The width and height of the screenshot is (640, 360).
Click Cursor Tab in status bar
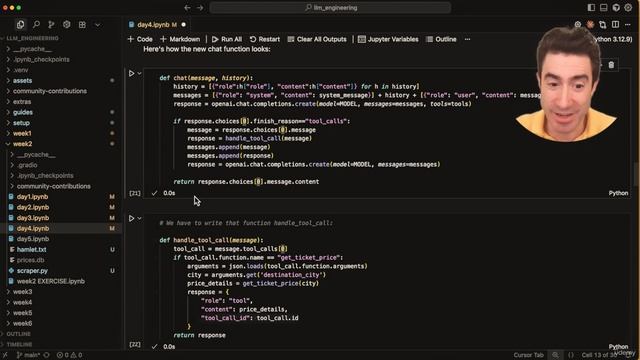[528, 355]
